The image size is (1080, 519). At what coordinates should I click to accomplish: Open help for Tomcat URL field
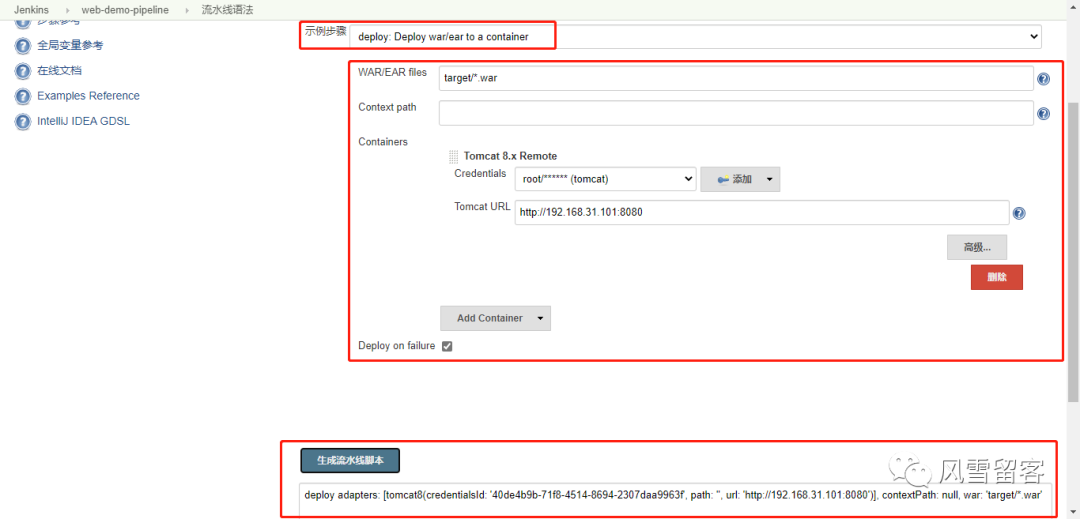coord(1020,213)
